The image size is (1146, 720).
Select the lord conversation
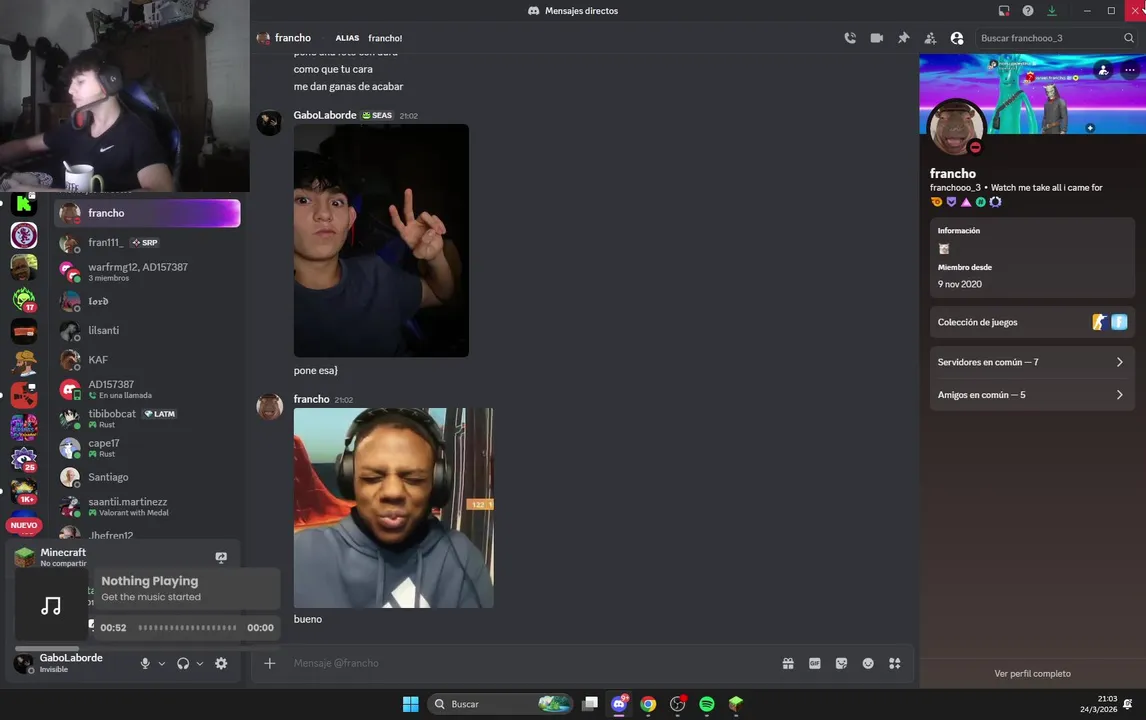click(x=148, y=301)
